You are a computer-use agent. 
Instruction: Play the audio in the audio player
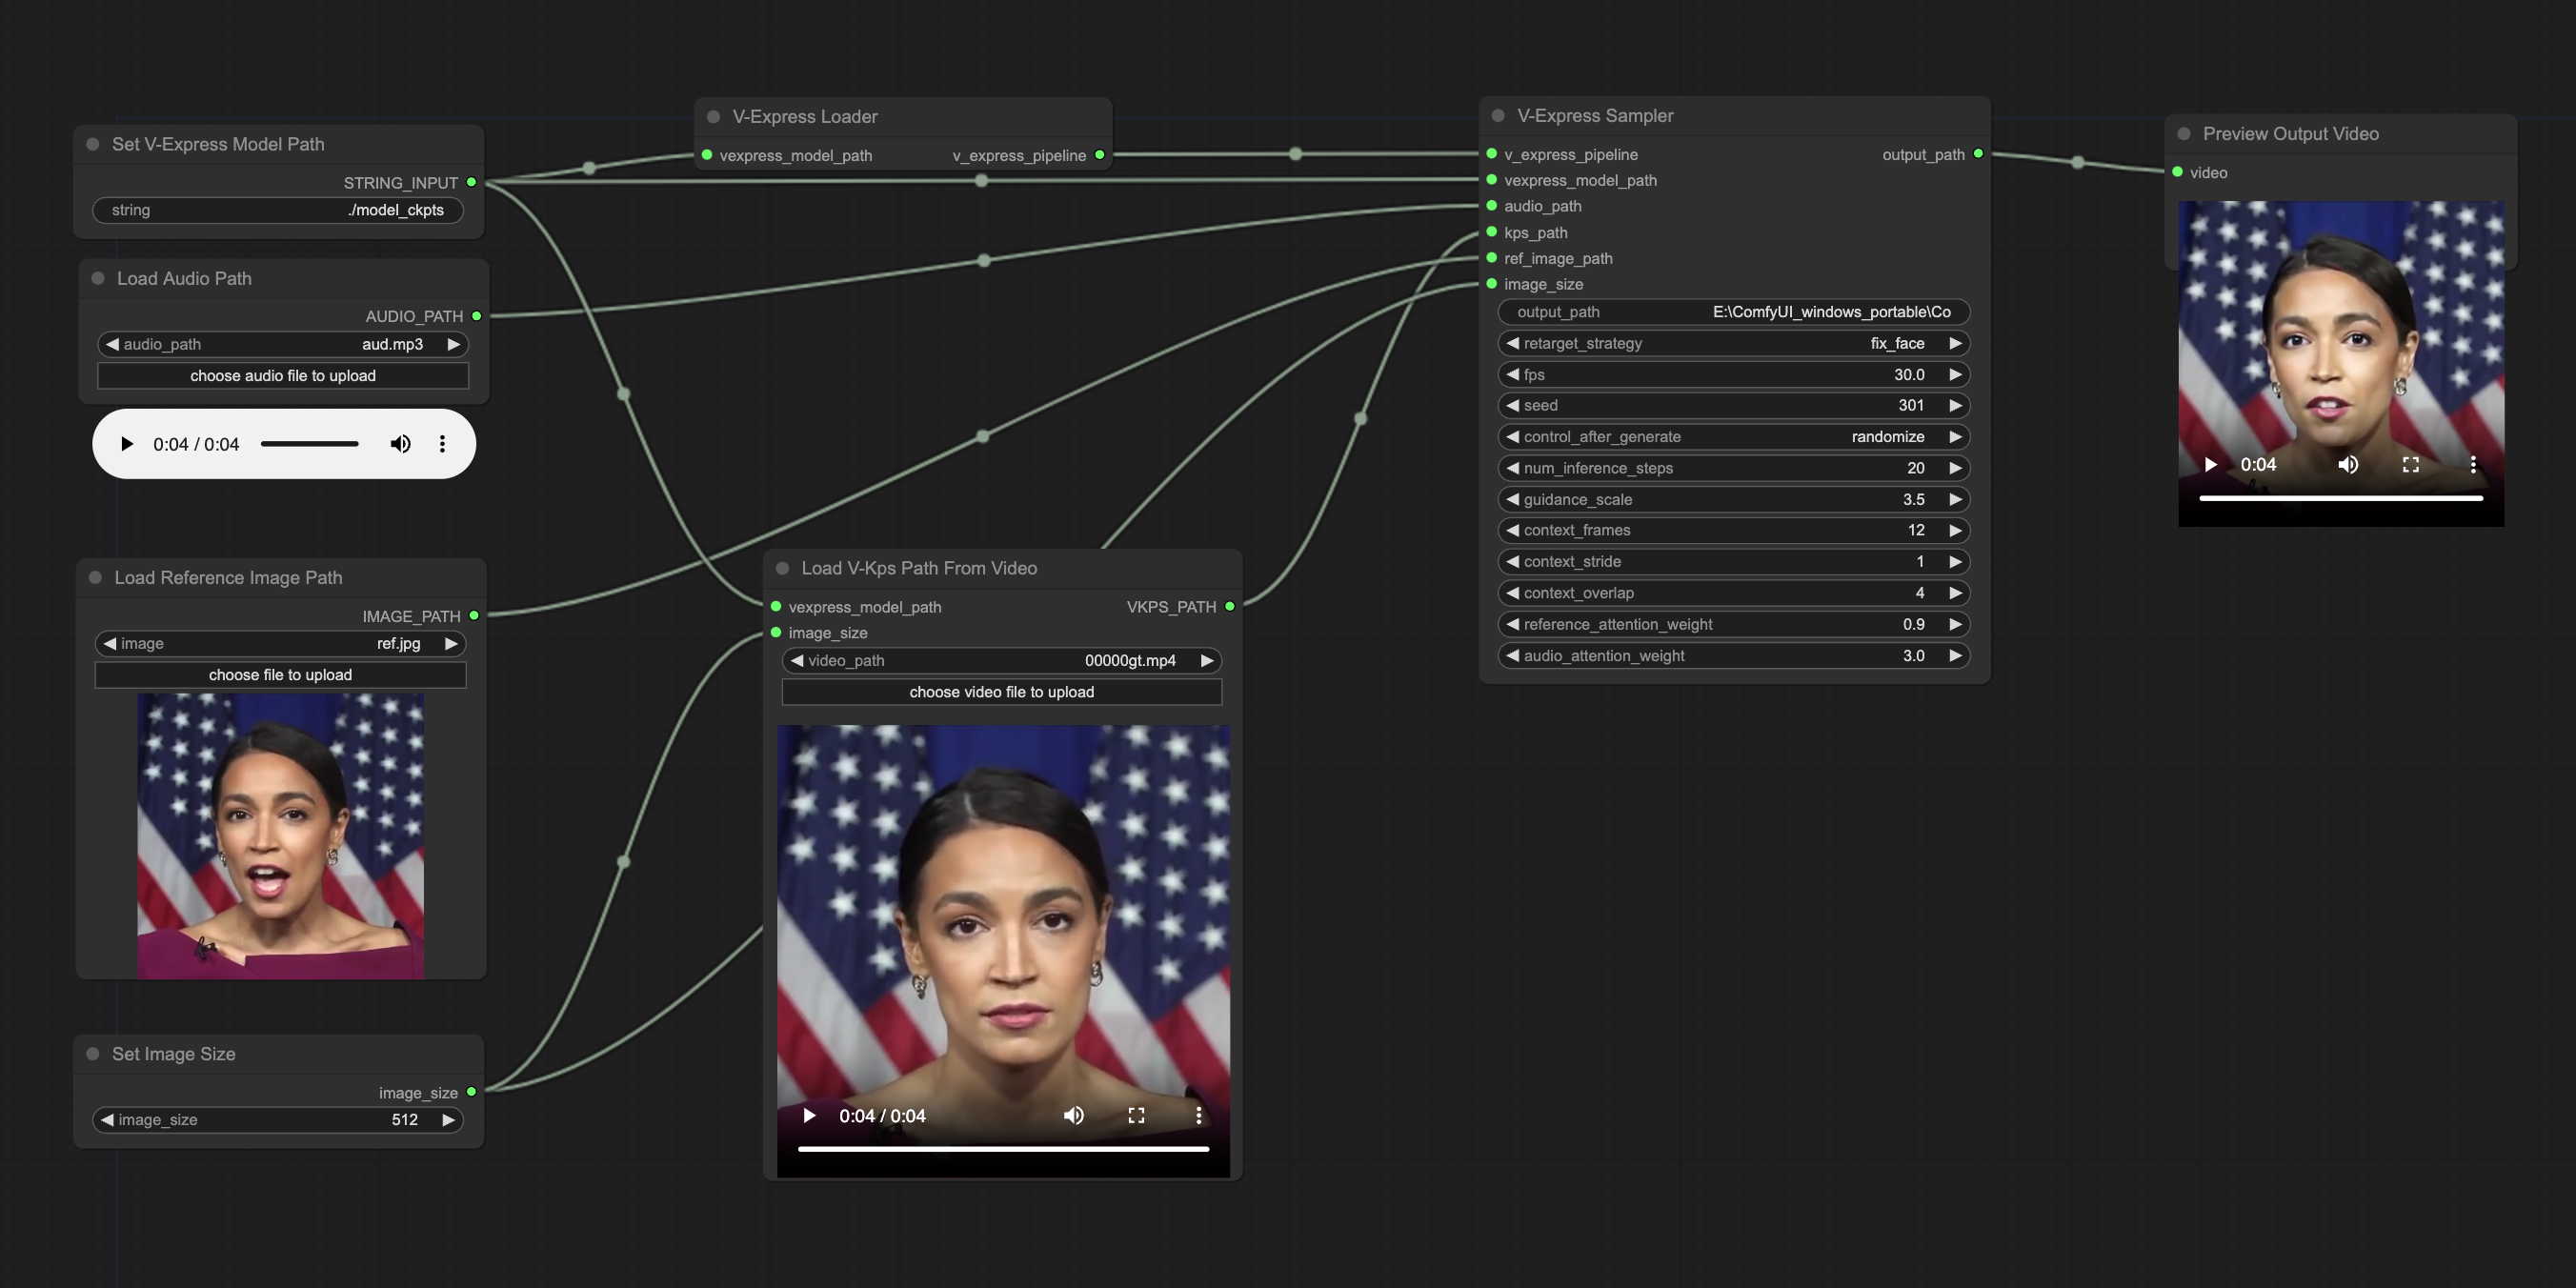tap(127, 444)
